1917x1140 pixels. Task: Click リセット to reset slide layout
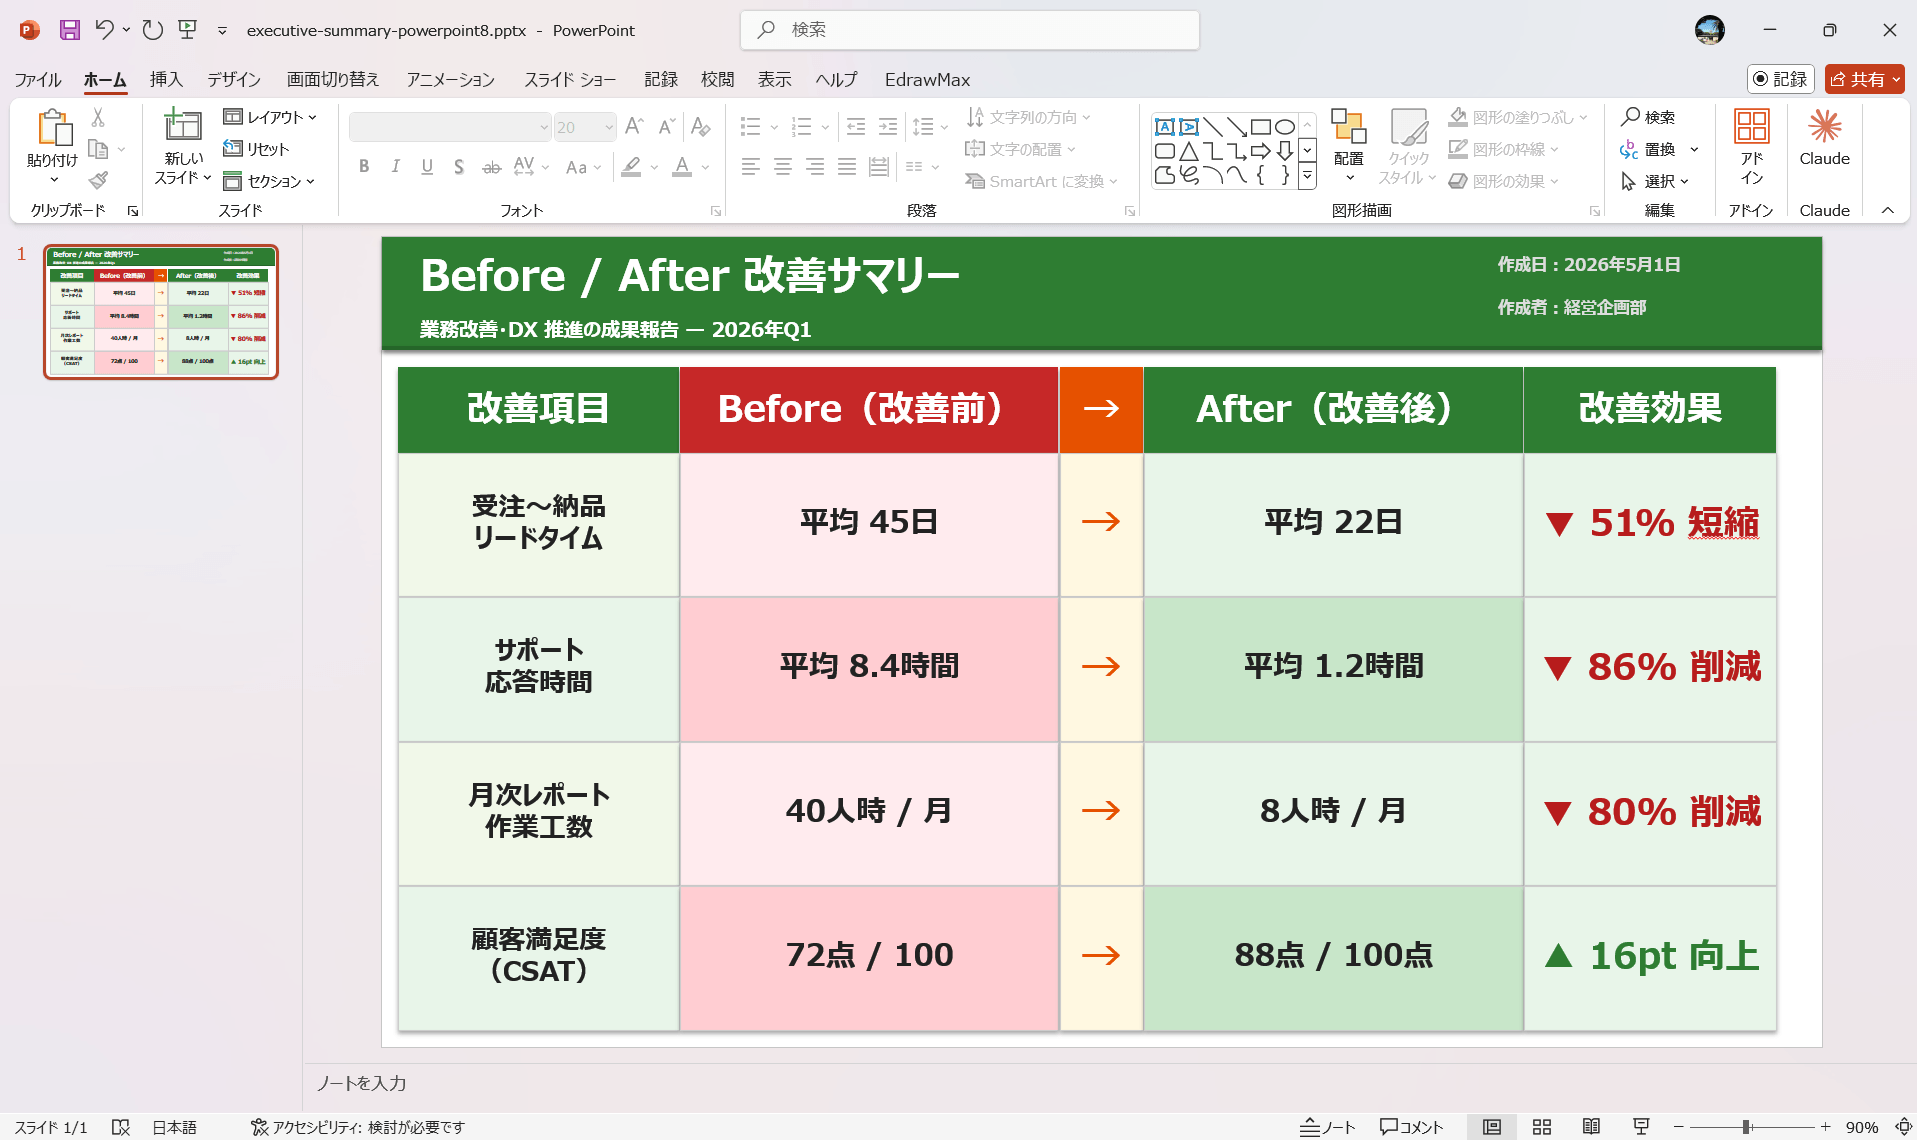point(257,149)
